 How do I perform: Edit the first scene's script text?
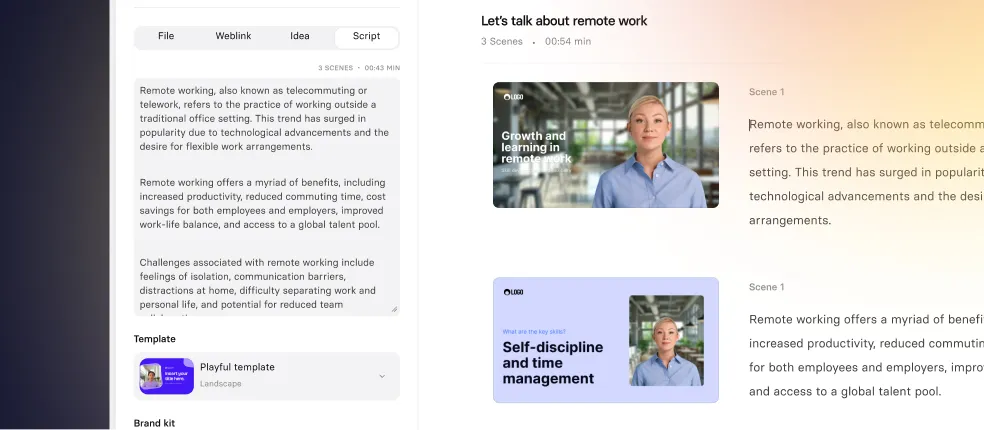865,172
